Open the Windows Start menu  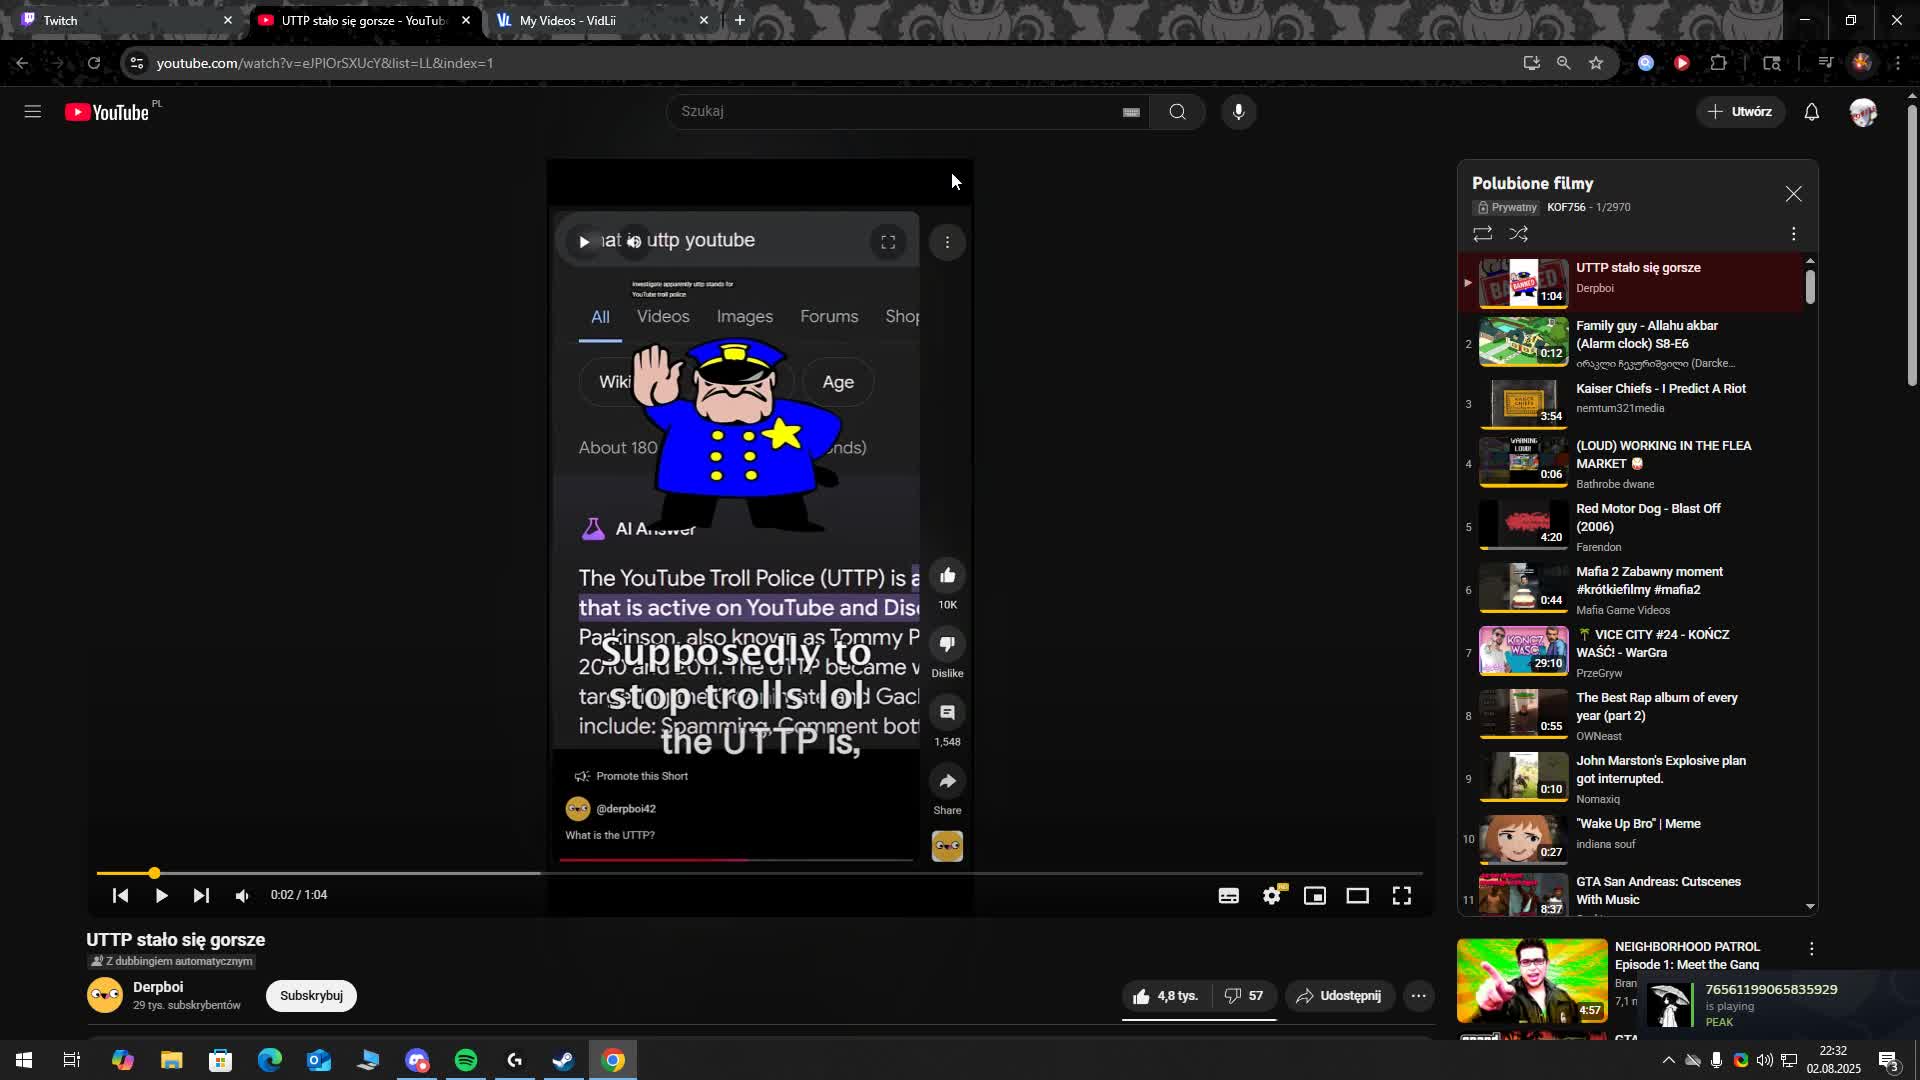click(23, 1060)
